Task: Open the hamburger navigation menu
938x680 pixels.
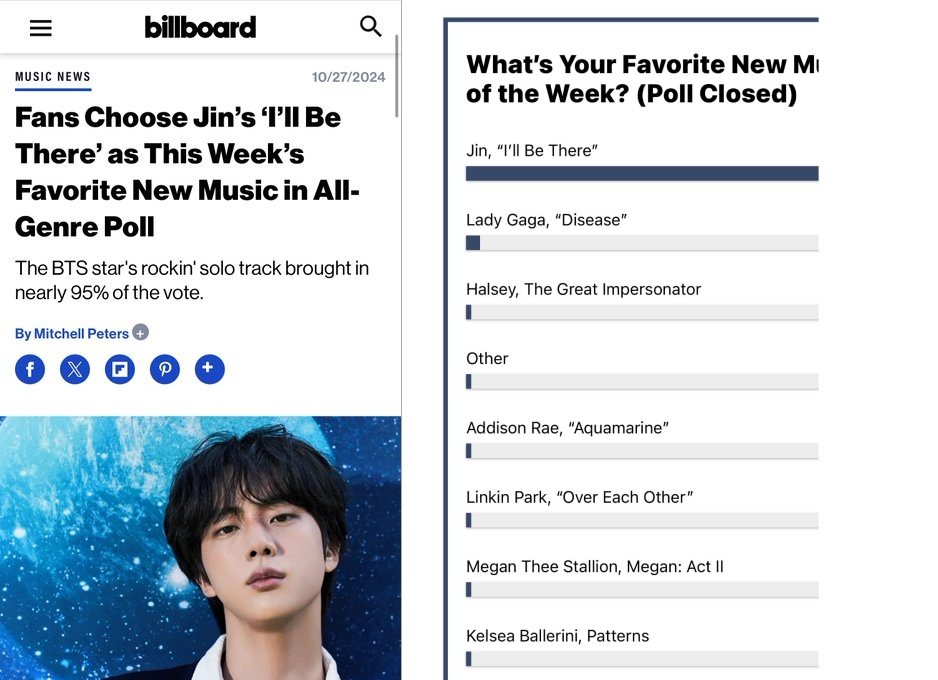Action: pyautogui.click(x=41, y=28)
